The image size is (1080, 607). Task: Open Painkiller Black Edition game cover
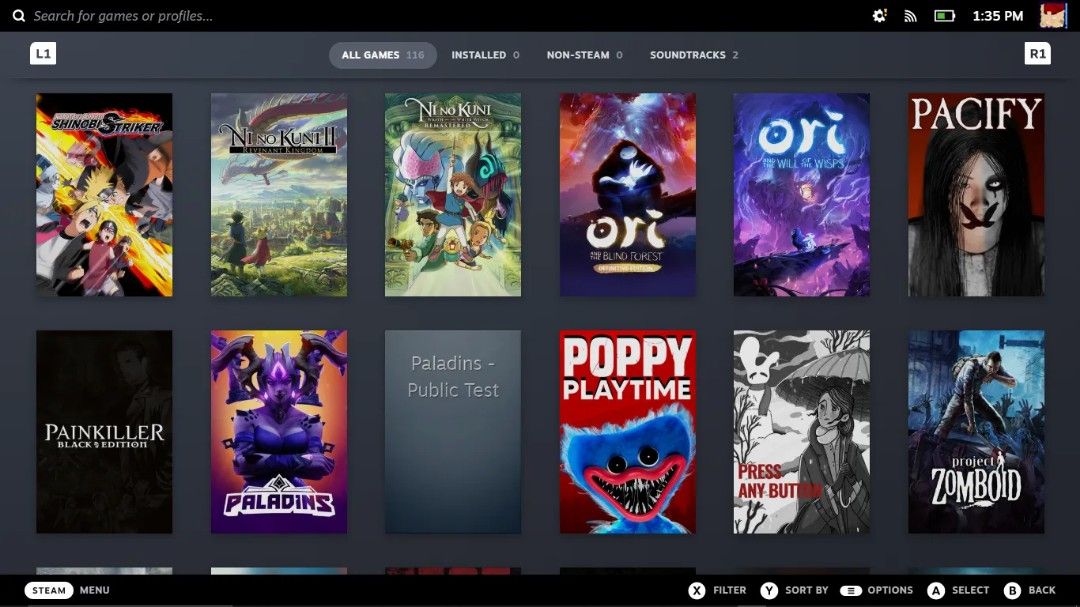tap(104, 432)
